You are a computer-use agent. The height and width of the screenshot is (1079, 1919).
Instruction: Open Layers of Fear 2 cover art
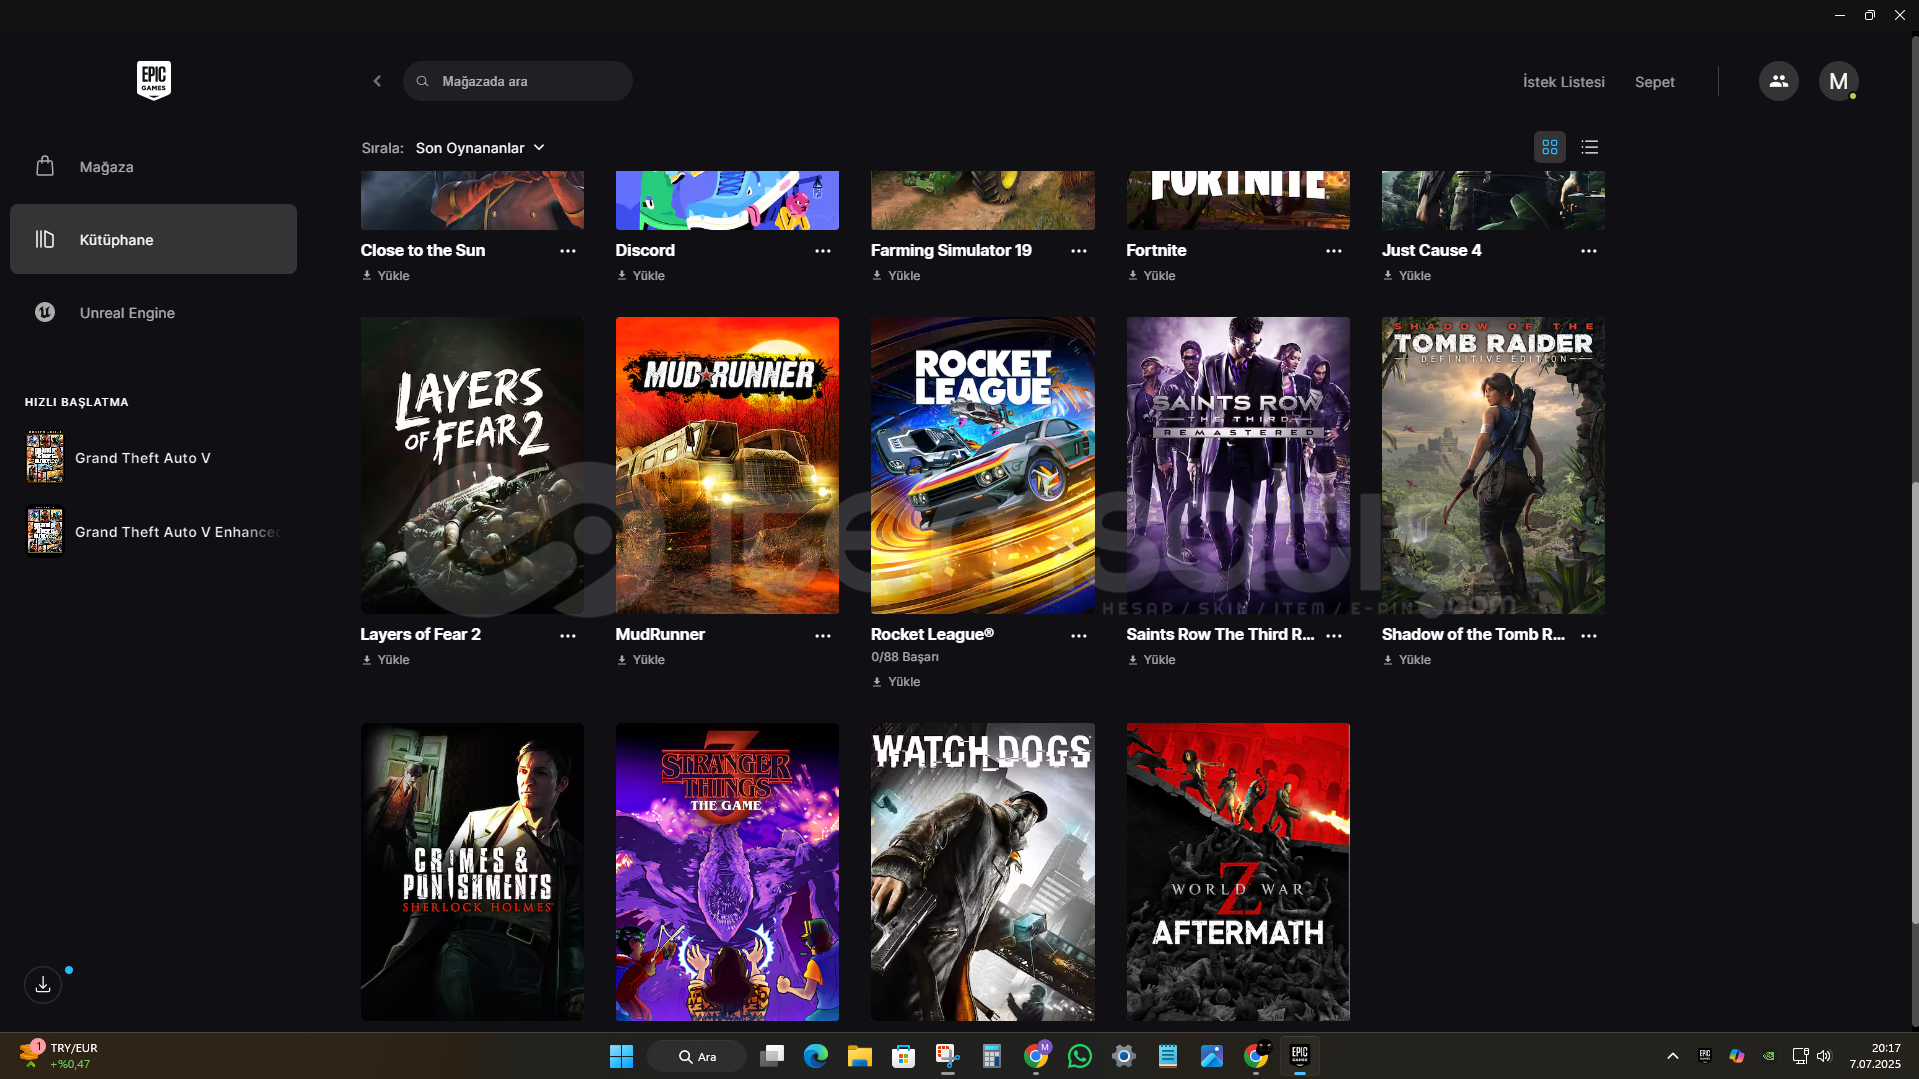(x=472, y=465)
